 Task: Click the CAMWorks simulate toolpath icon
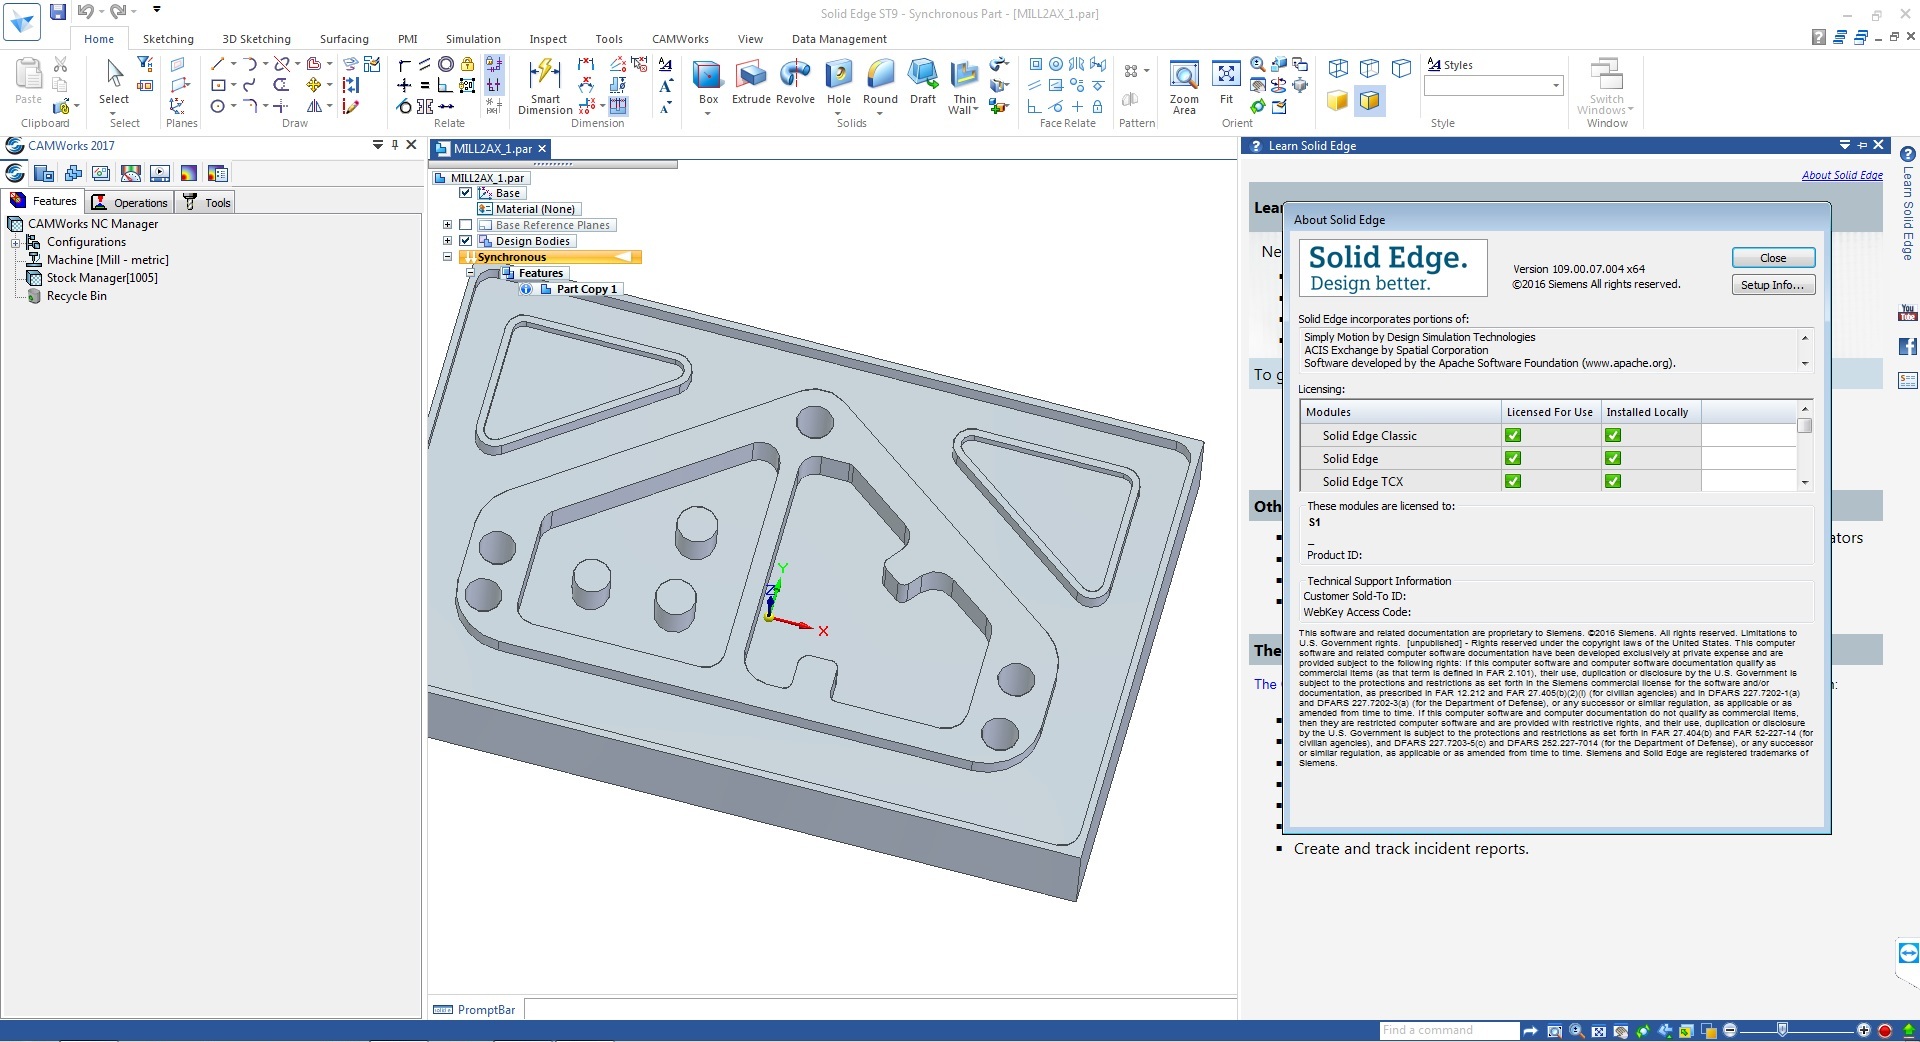tap(160, 173)
